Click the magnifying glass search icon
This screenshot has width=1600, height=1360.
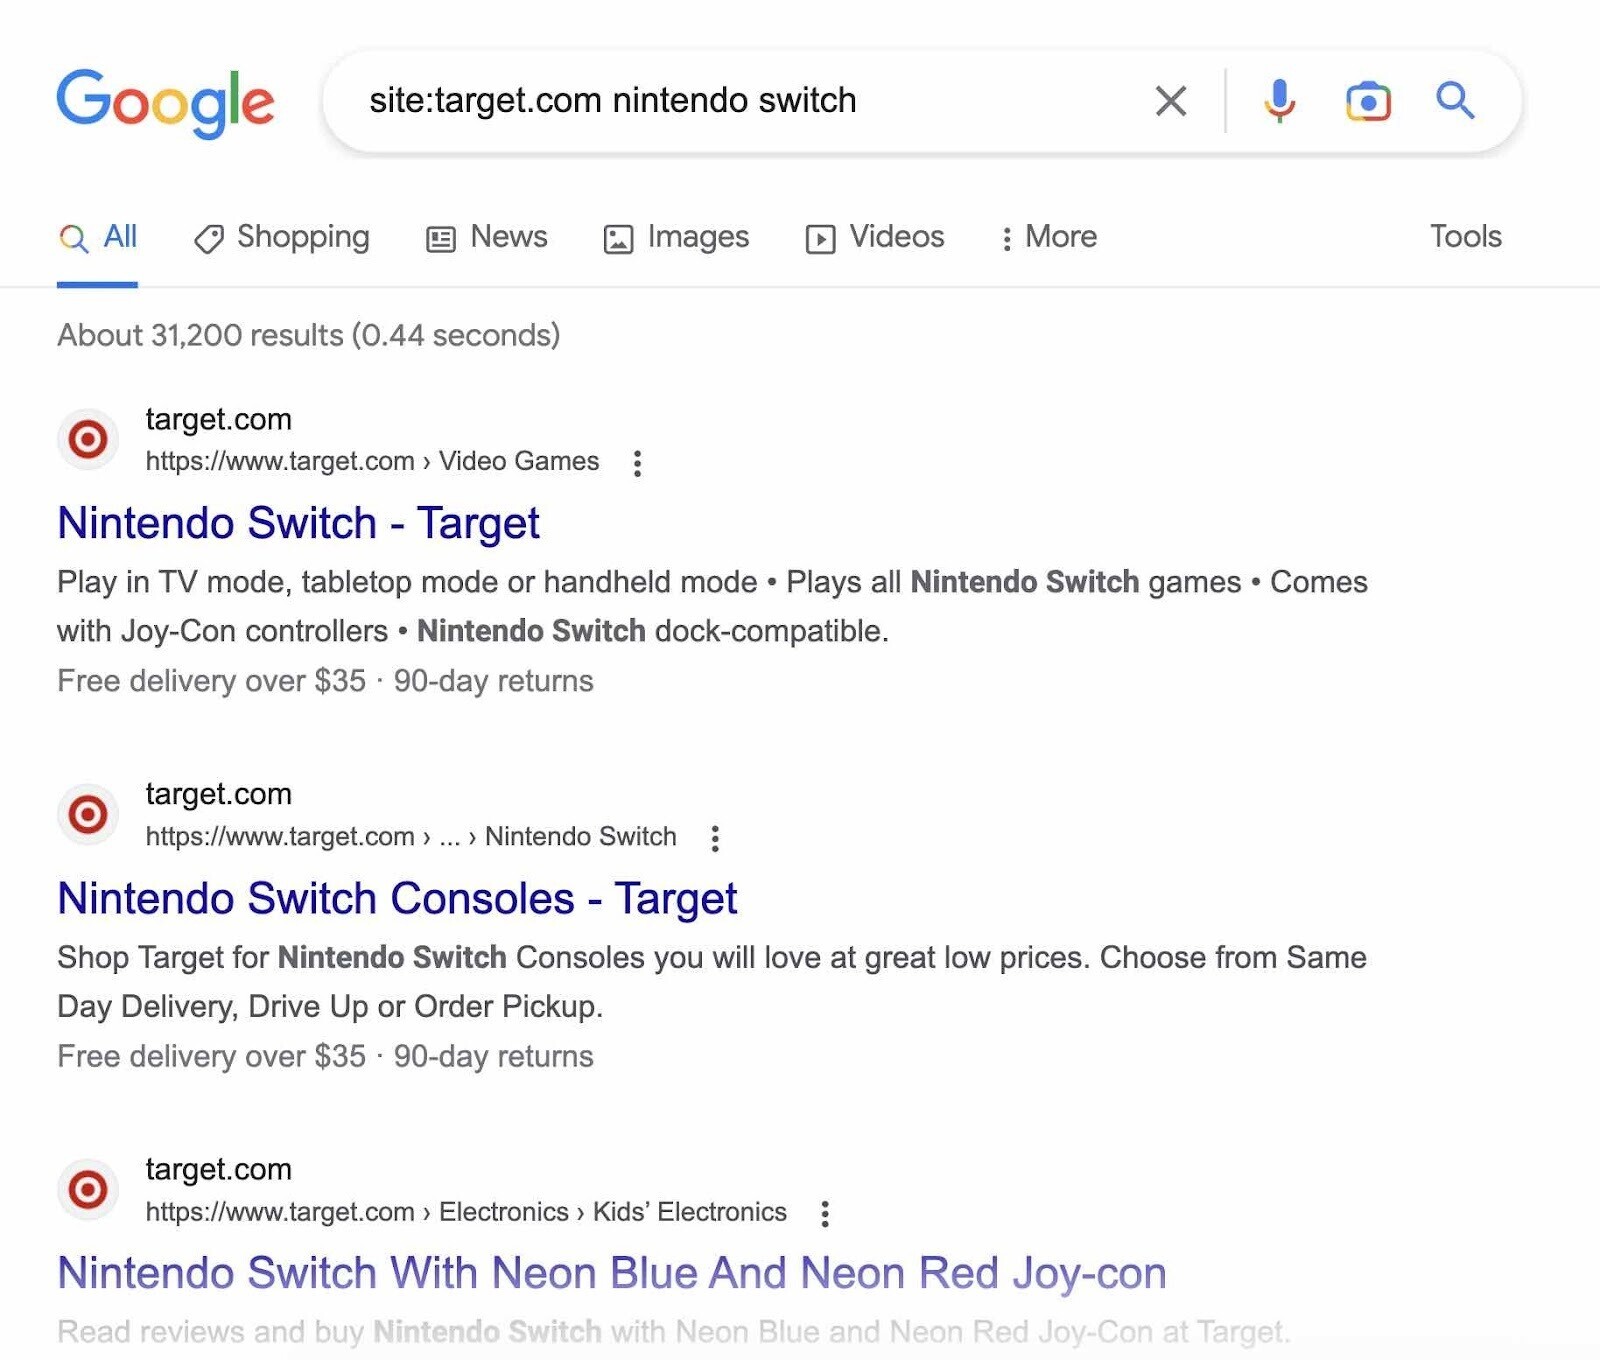1455,100
